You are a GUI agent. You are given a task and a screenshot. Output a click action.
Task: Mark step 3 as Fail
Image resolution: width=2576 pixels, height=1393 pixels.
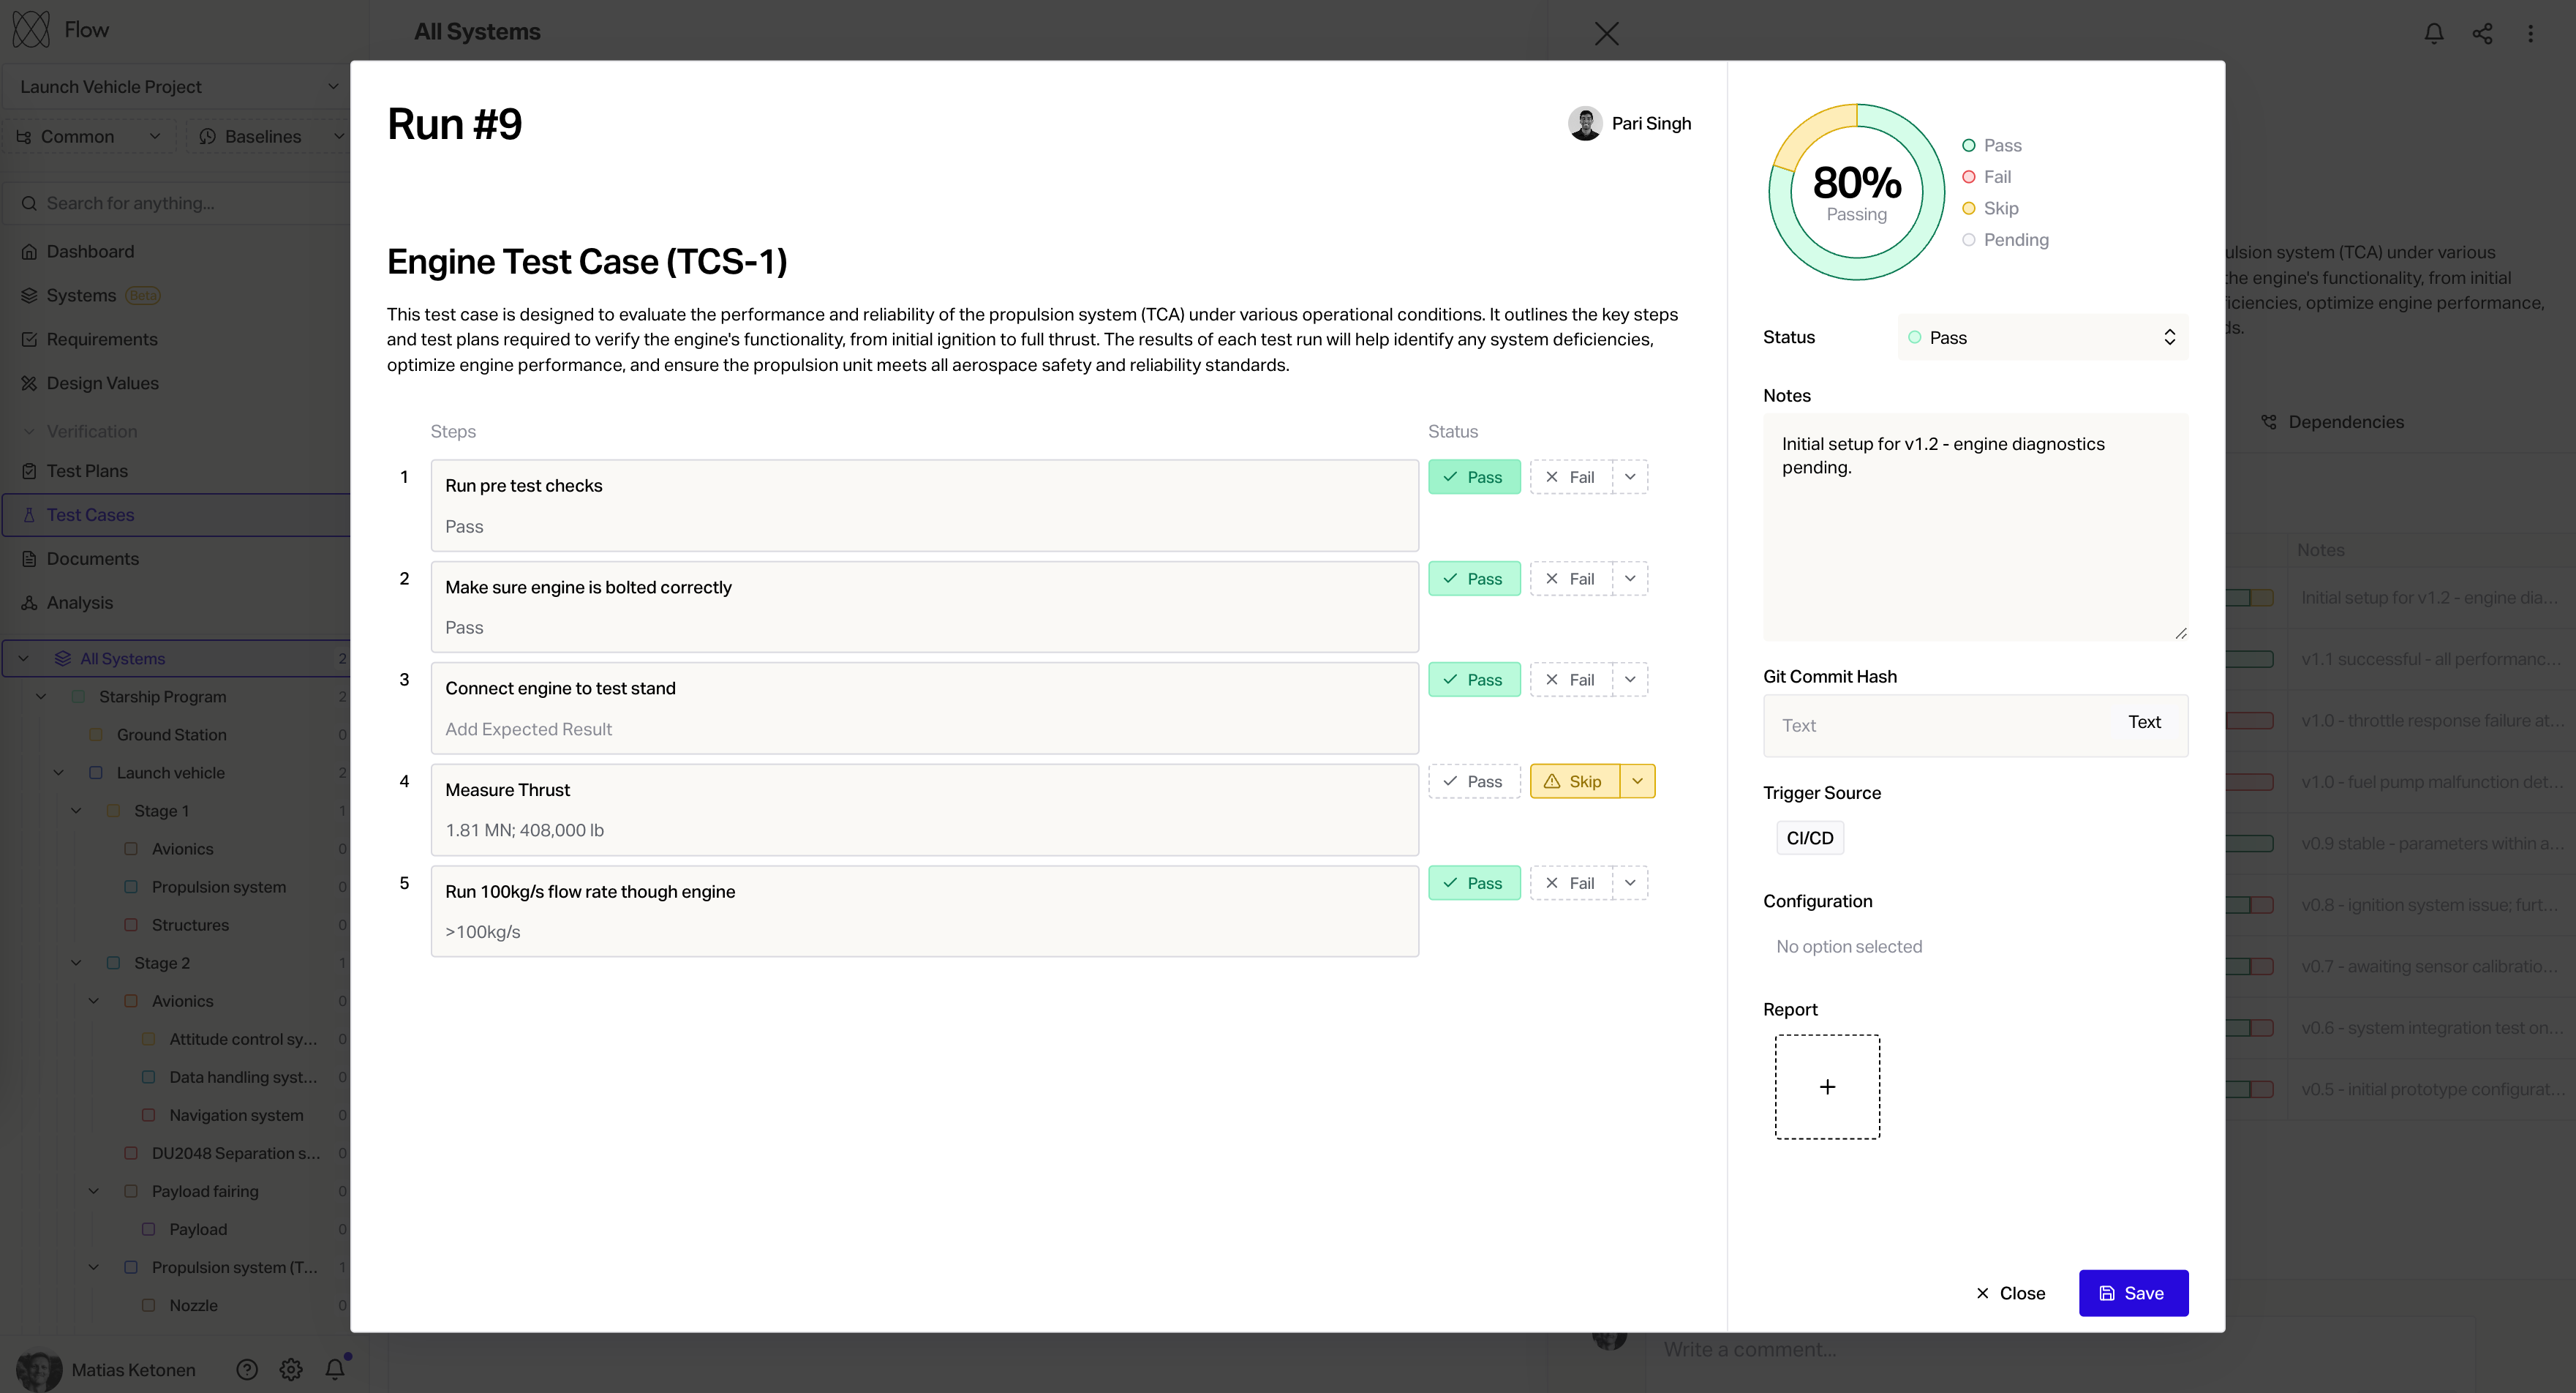coord(1570,680)
